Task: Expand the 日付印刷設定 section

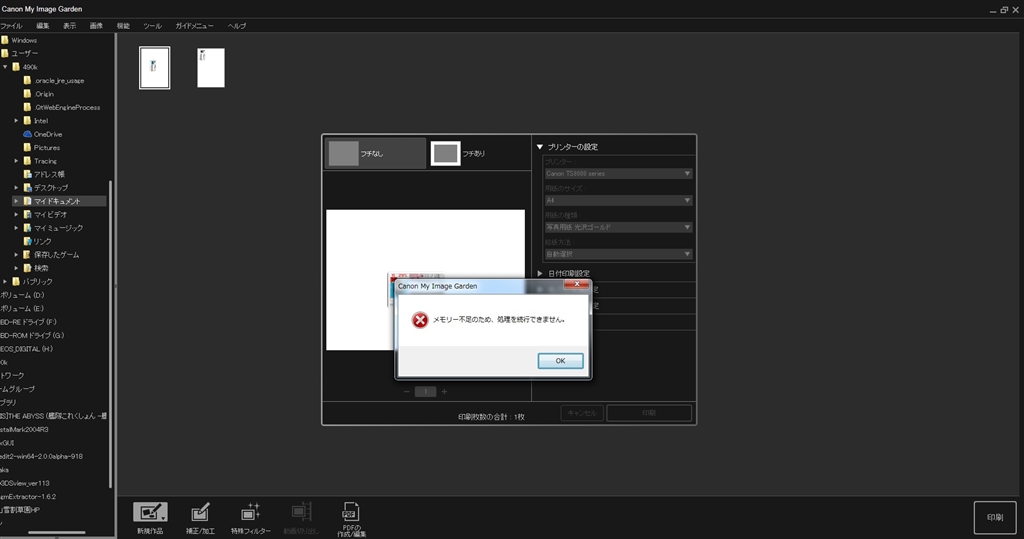Action: [x=540, y=273]
